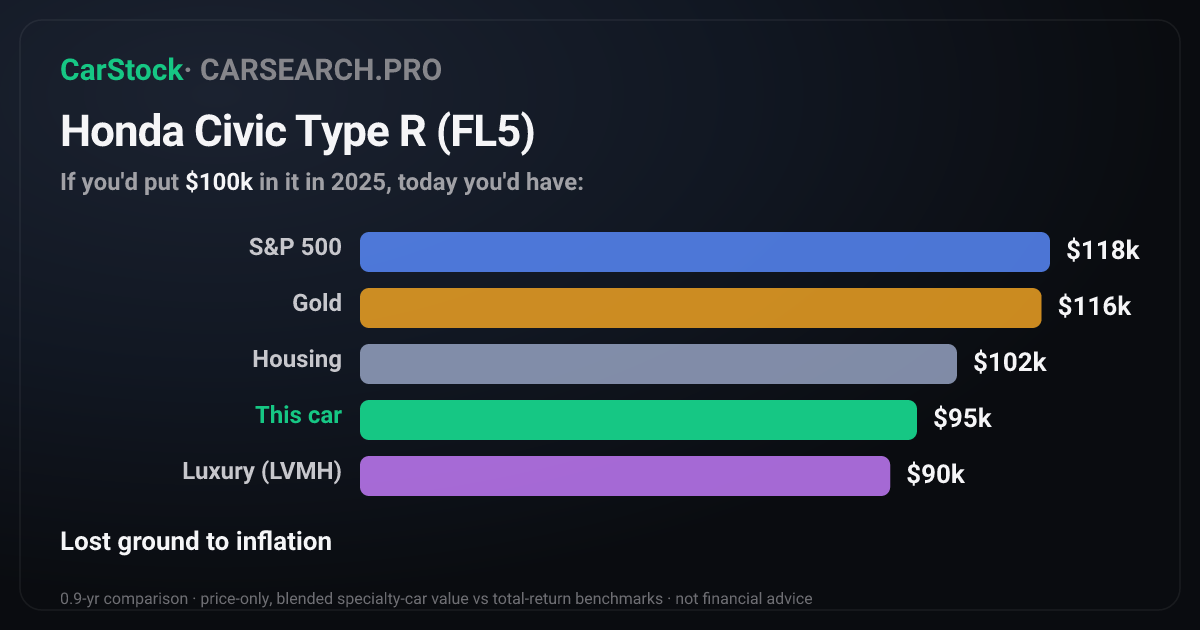Click the purple Luxury (LVMH) bar
1200x630 pixels.
625,476
